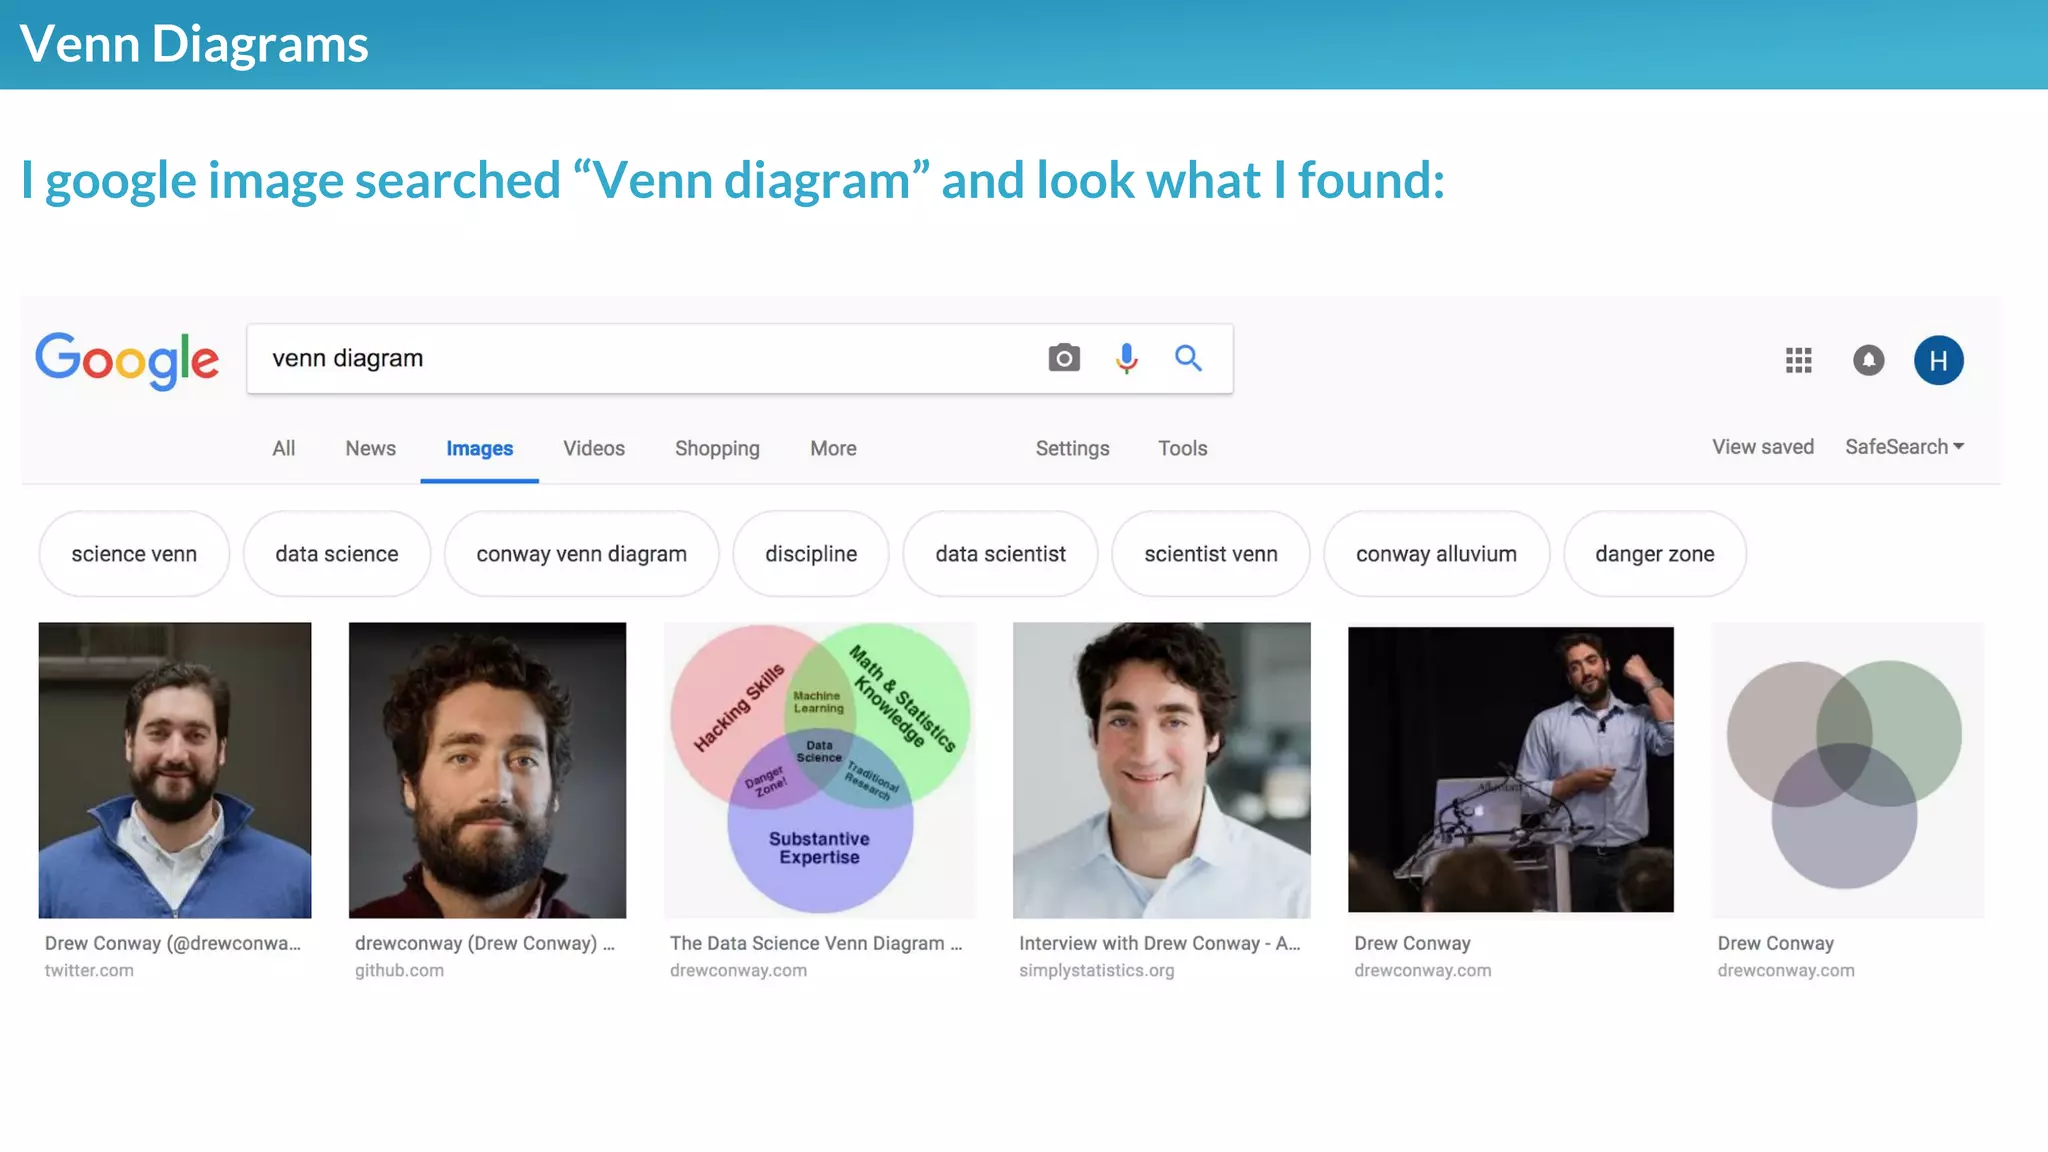Start voice search with microphone icon
Screen dimensions: 2048x1152
pos(1126,358)
